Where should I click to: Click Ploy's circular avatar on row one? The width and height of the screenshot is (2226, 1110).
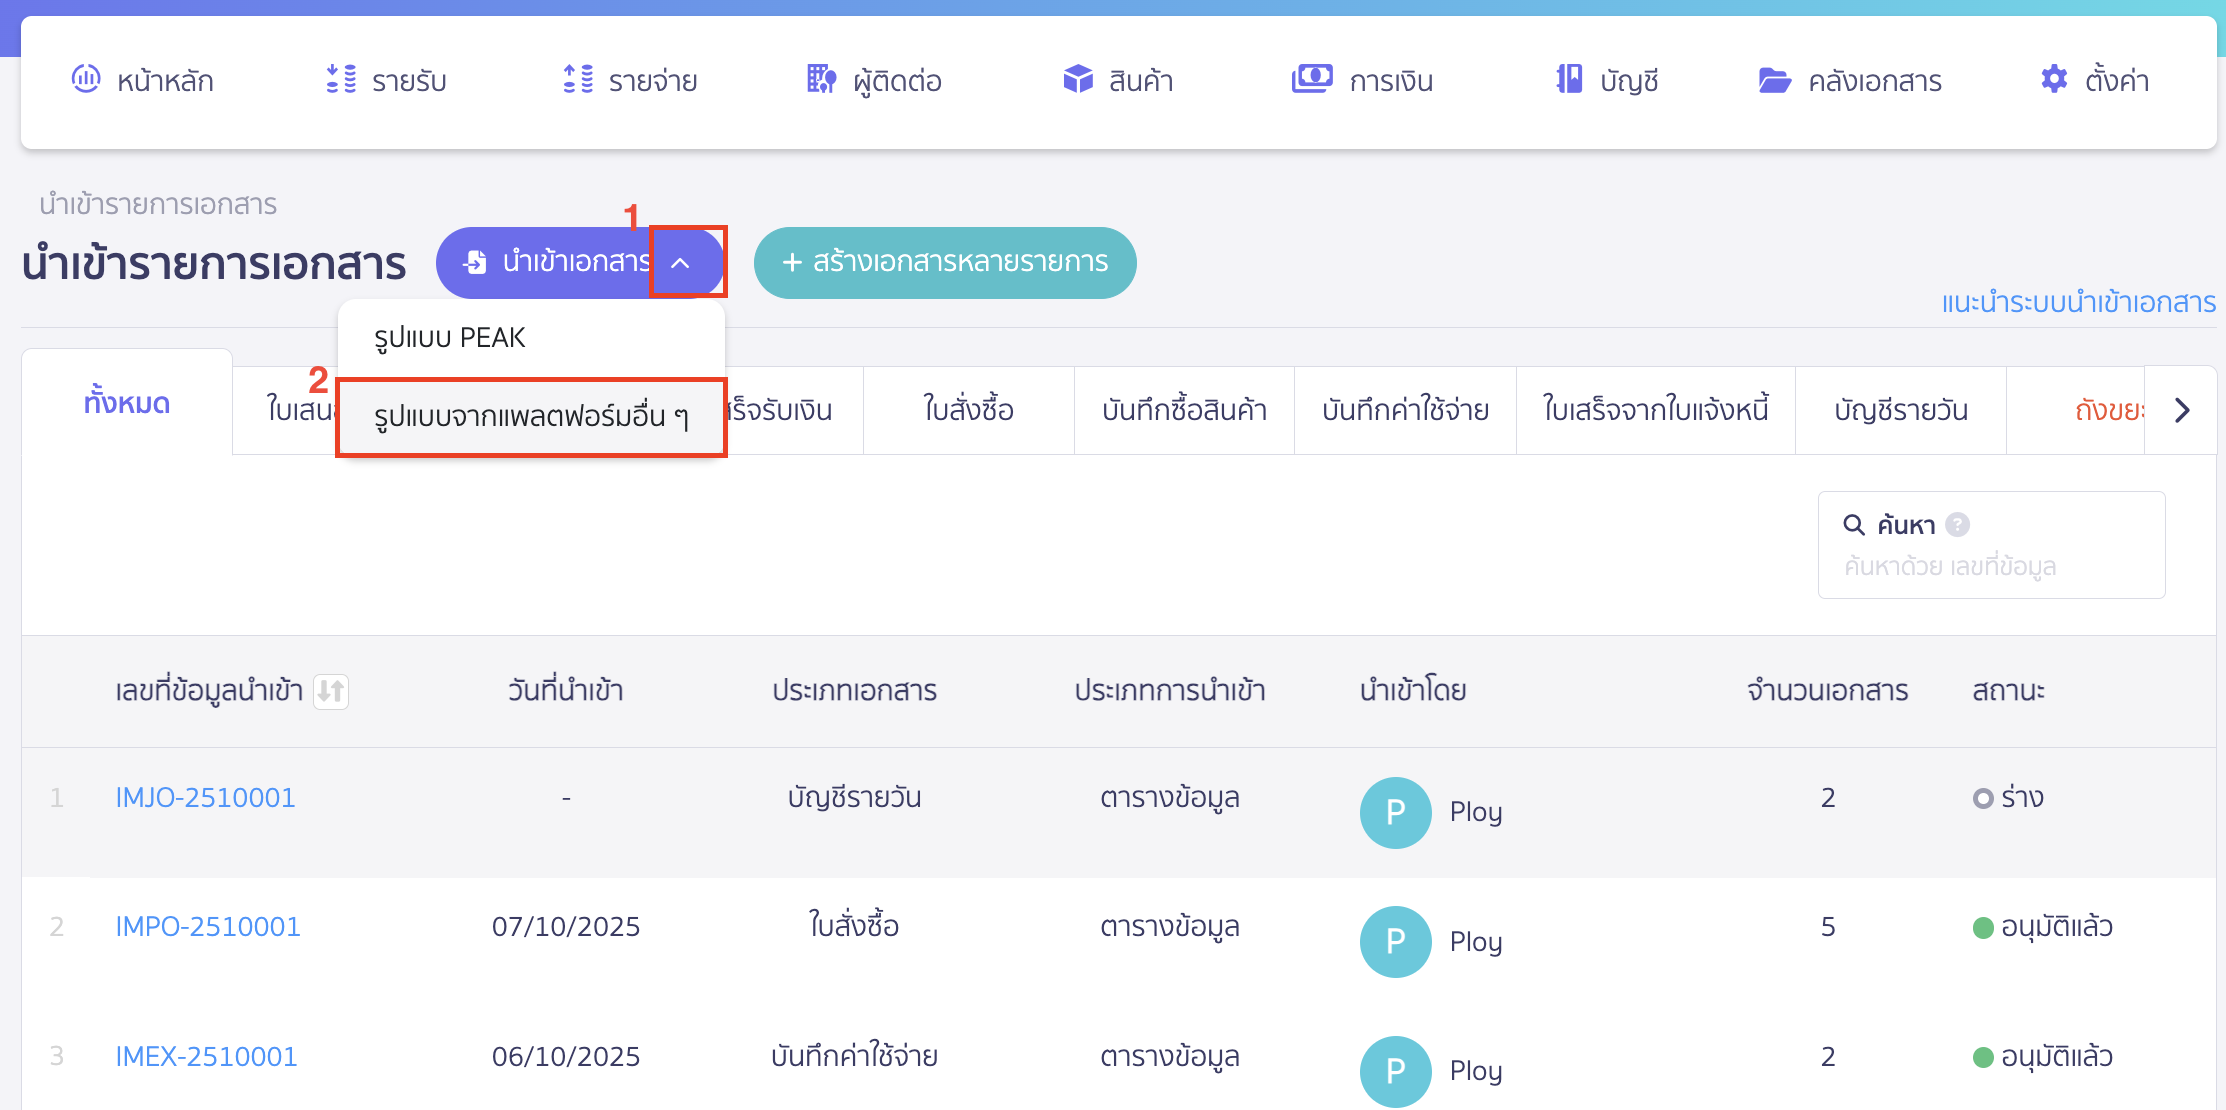click(1395, 813)
